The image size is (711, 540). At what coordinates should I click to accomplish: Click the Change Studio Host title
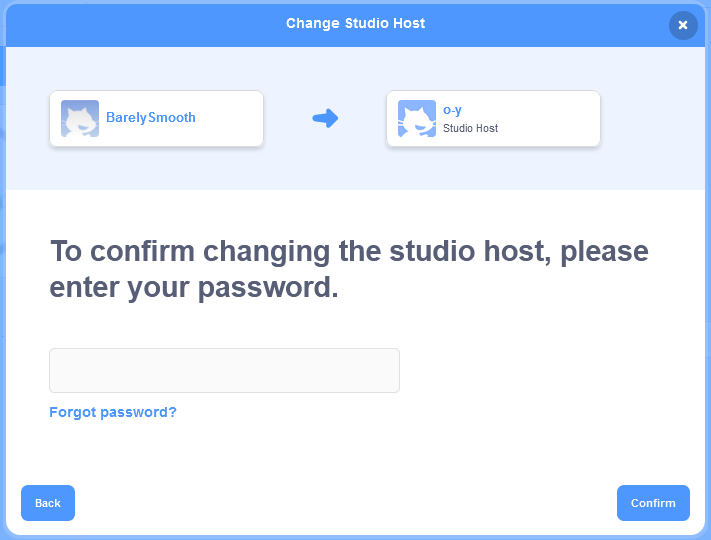[355, 23]
